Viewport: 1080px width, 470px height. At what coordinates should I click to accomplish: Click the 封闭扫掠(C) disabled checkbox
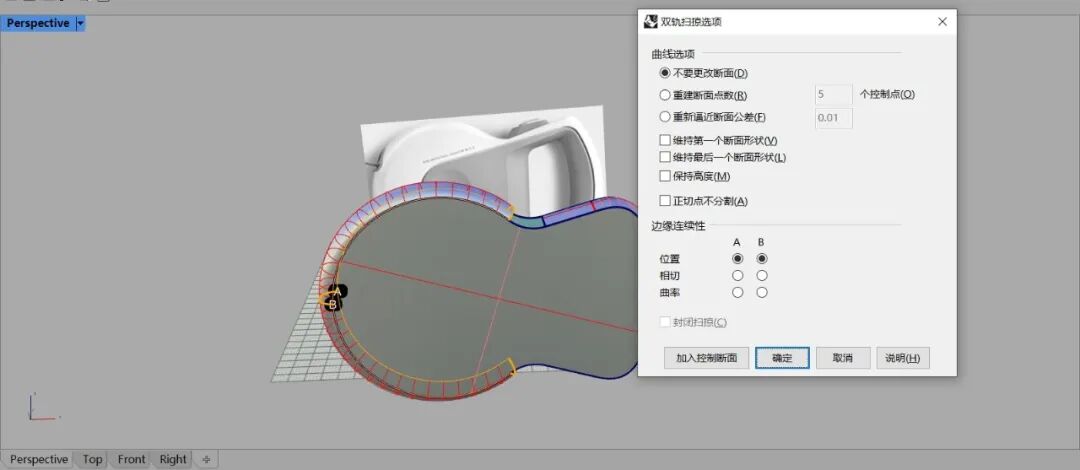[665, 322]
